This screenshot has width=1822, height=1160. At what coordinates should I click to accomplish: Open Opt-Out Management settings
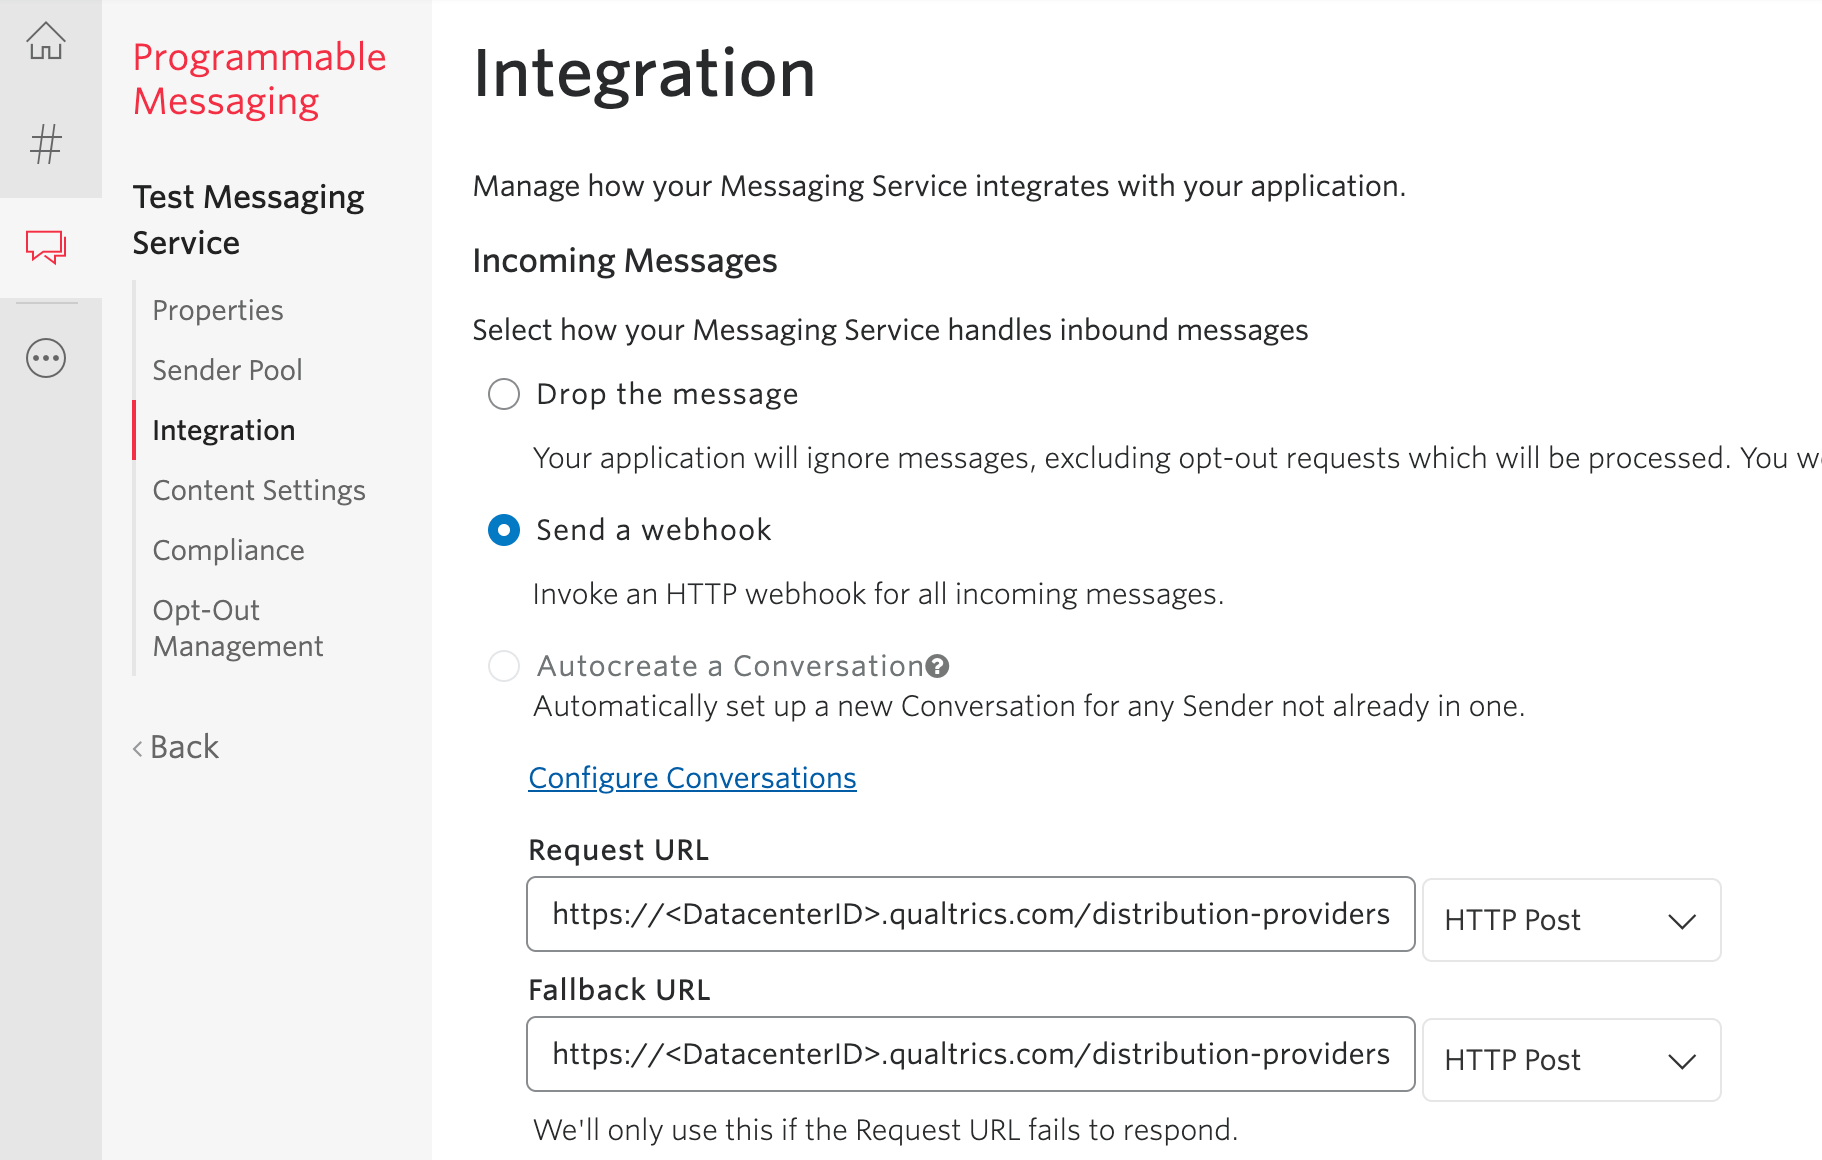pyautogui.click(x=237, y=627)
